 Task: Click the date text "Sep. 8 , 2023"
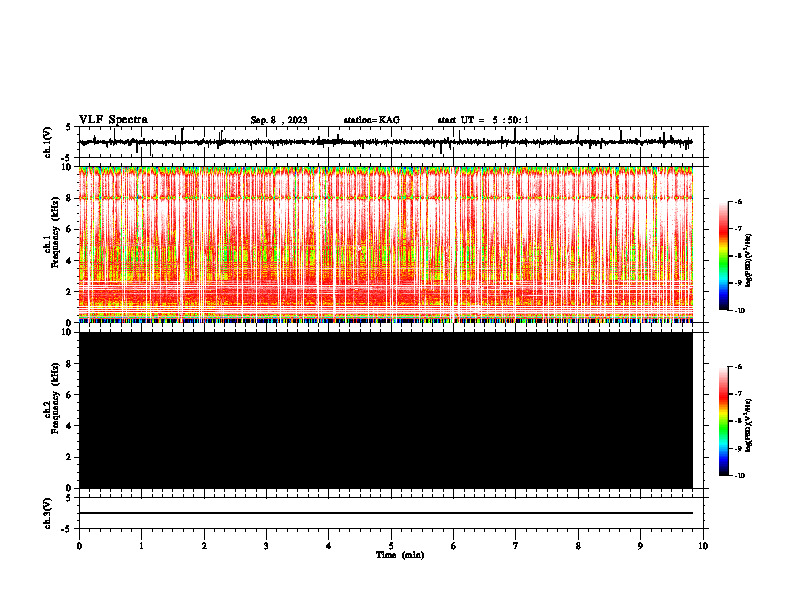[279, 120]
